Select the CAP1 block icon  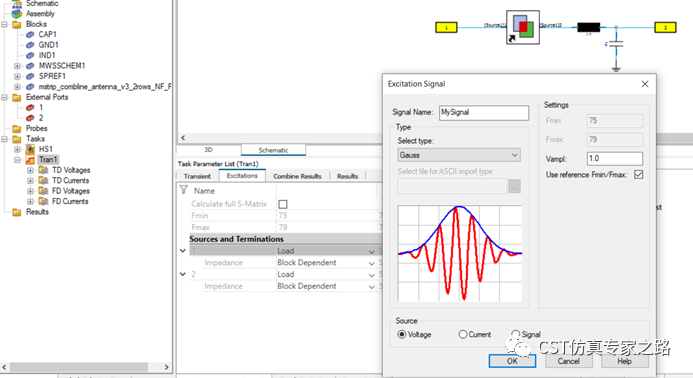pyautogui.click(x=30, y=34)
